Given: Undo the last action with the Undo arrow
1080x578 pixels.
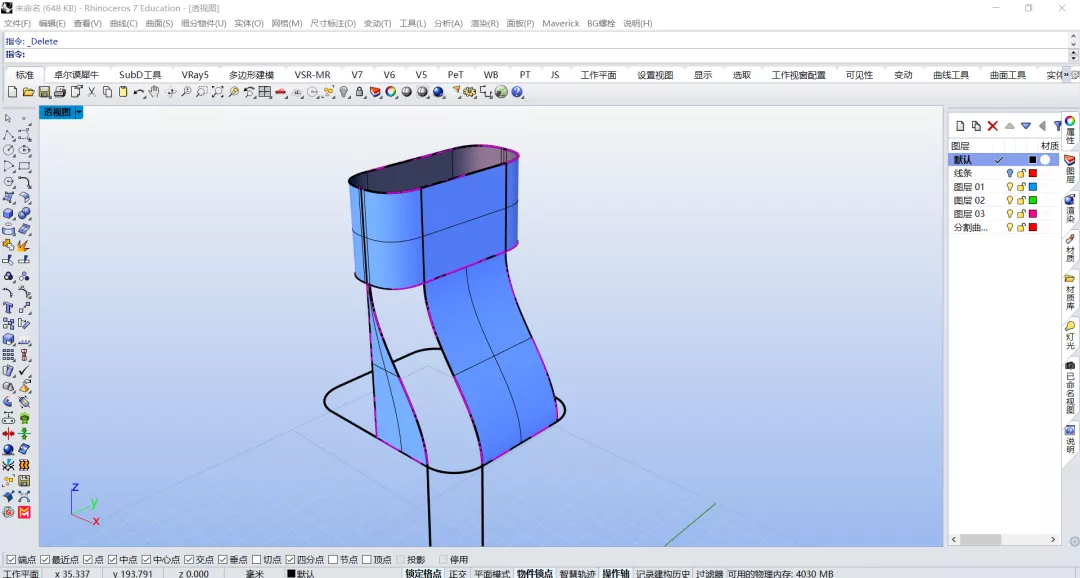Looking at the screenshot, I should point(138,92).
